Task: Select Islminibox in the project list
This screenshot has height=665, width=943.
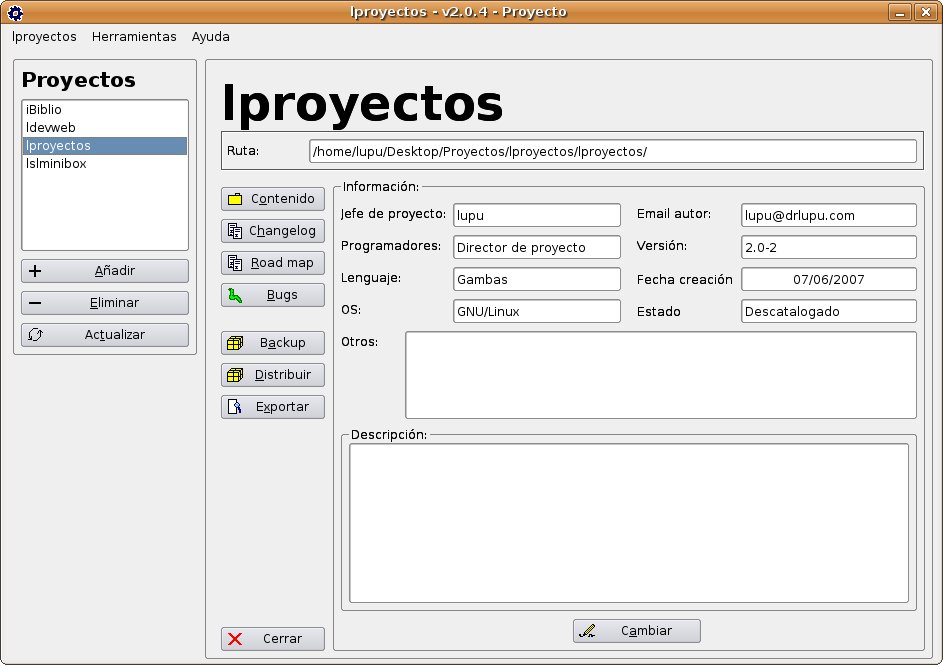Action: 56,164
